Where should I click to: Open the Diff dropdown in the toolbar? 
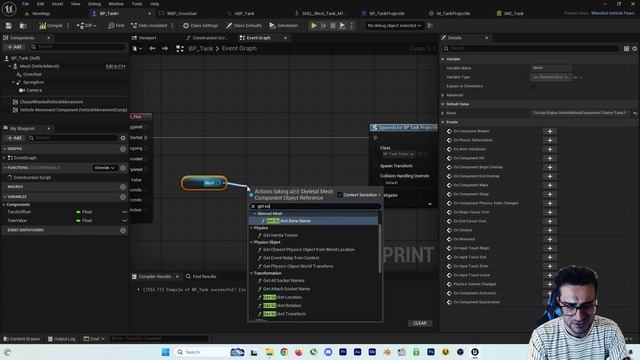pos(87,26)
